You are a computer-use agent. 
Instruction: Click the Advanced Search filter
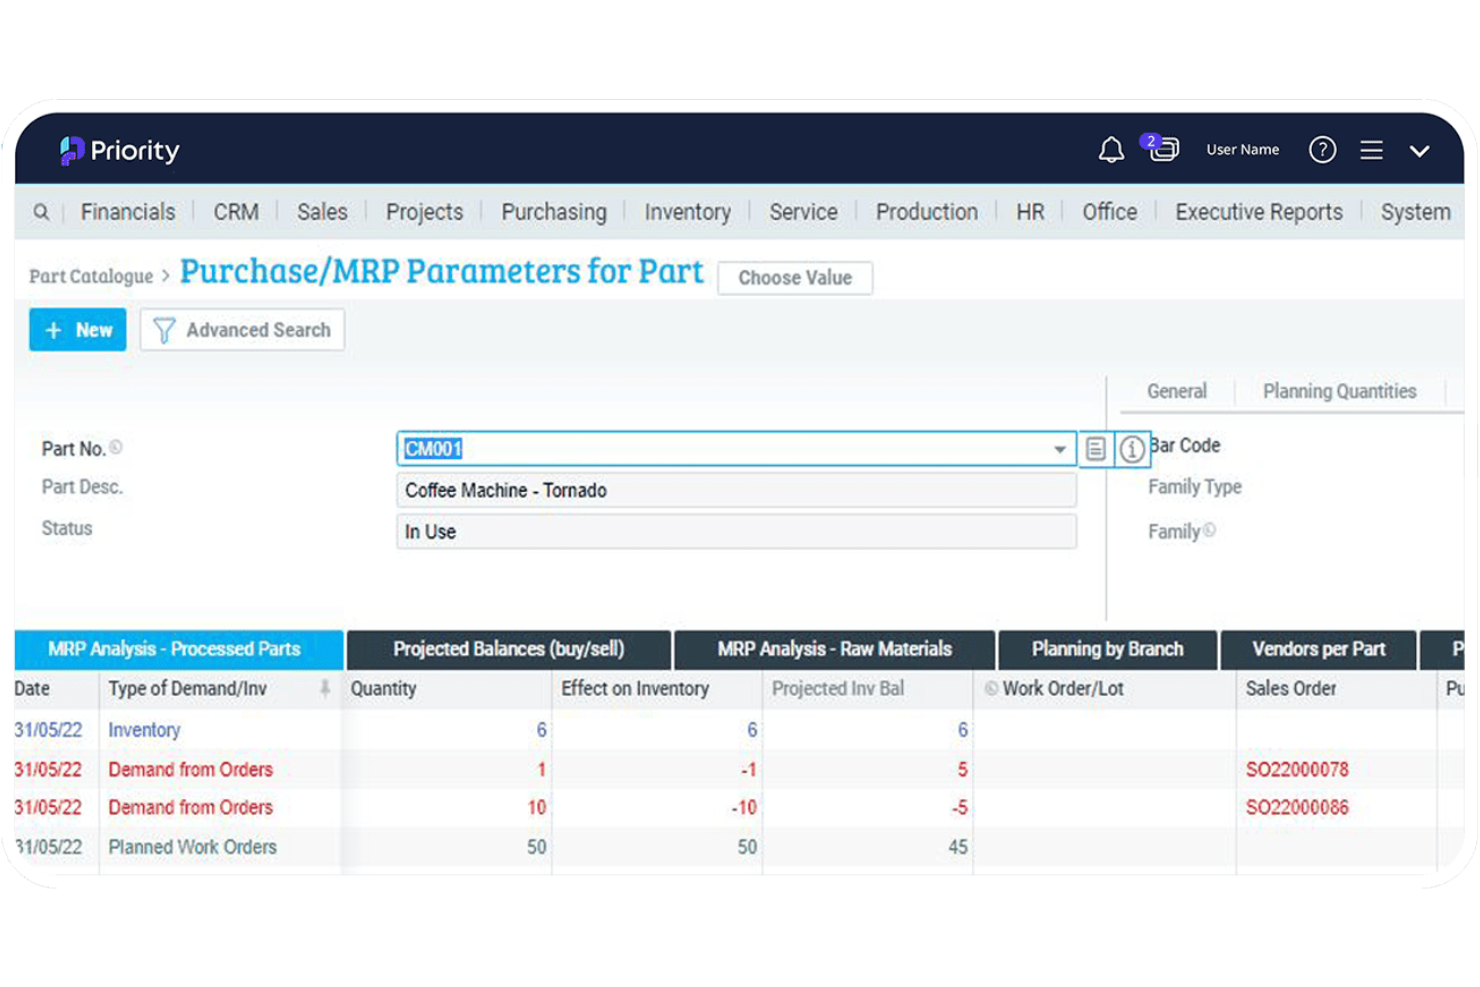[x=242, y=330]
